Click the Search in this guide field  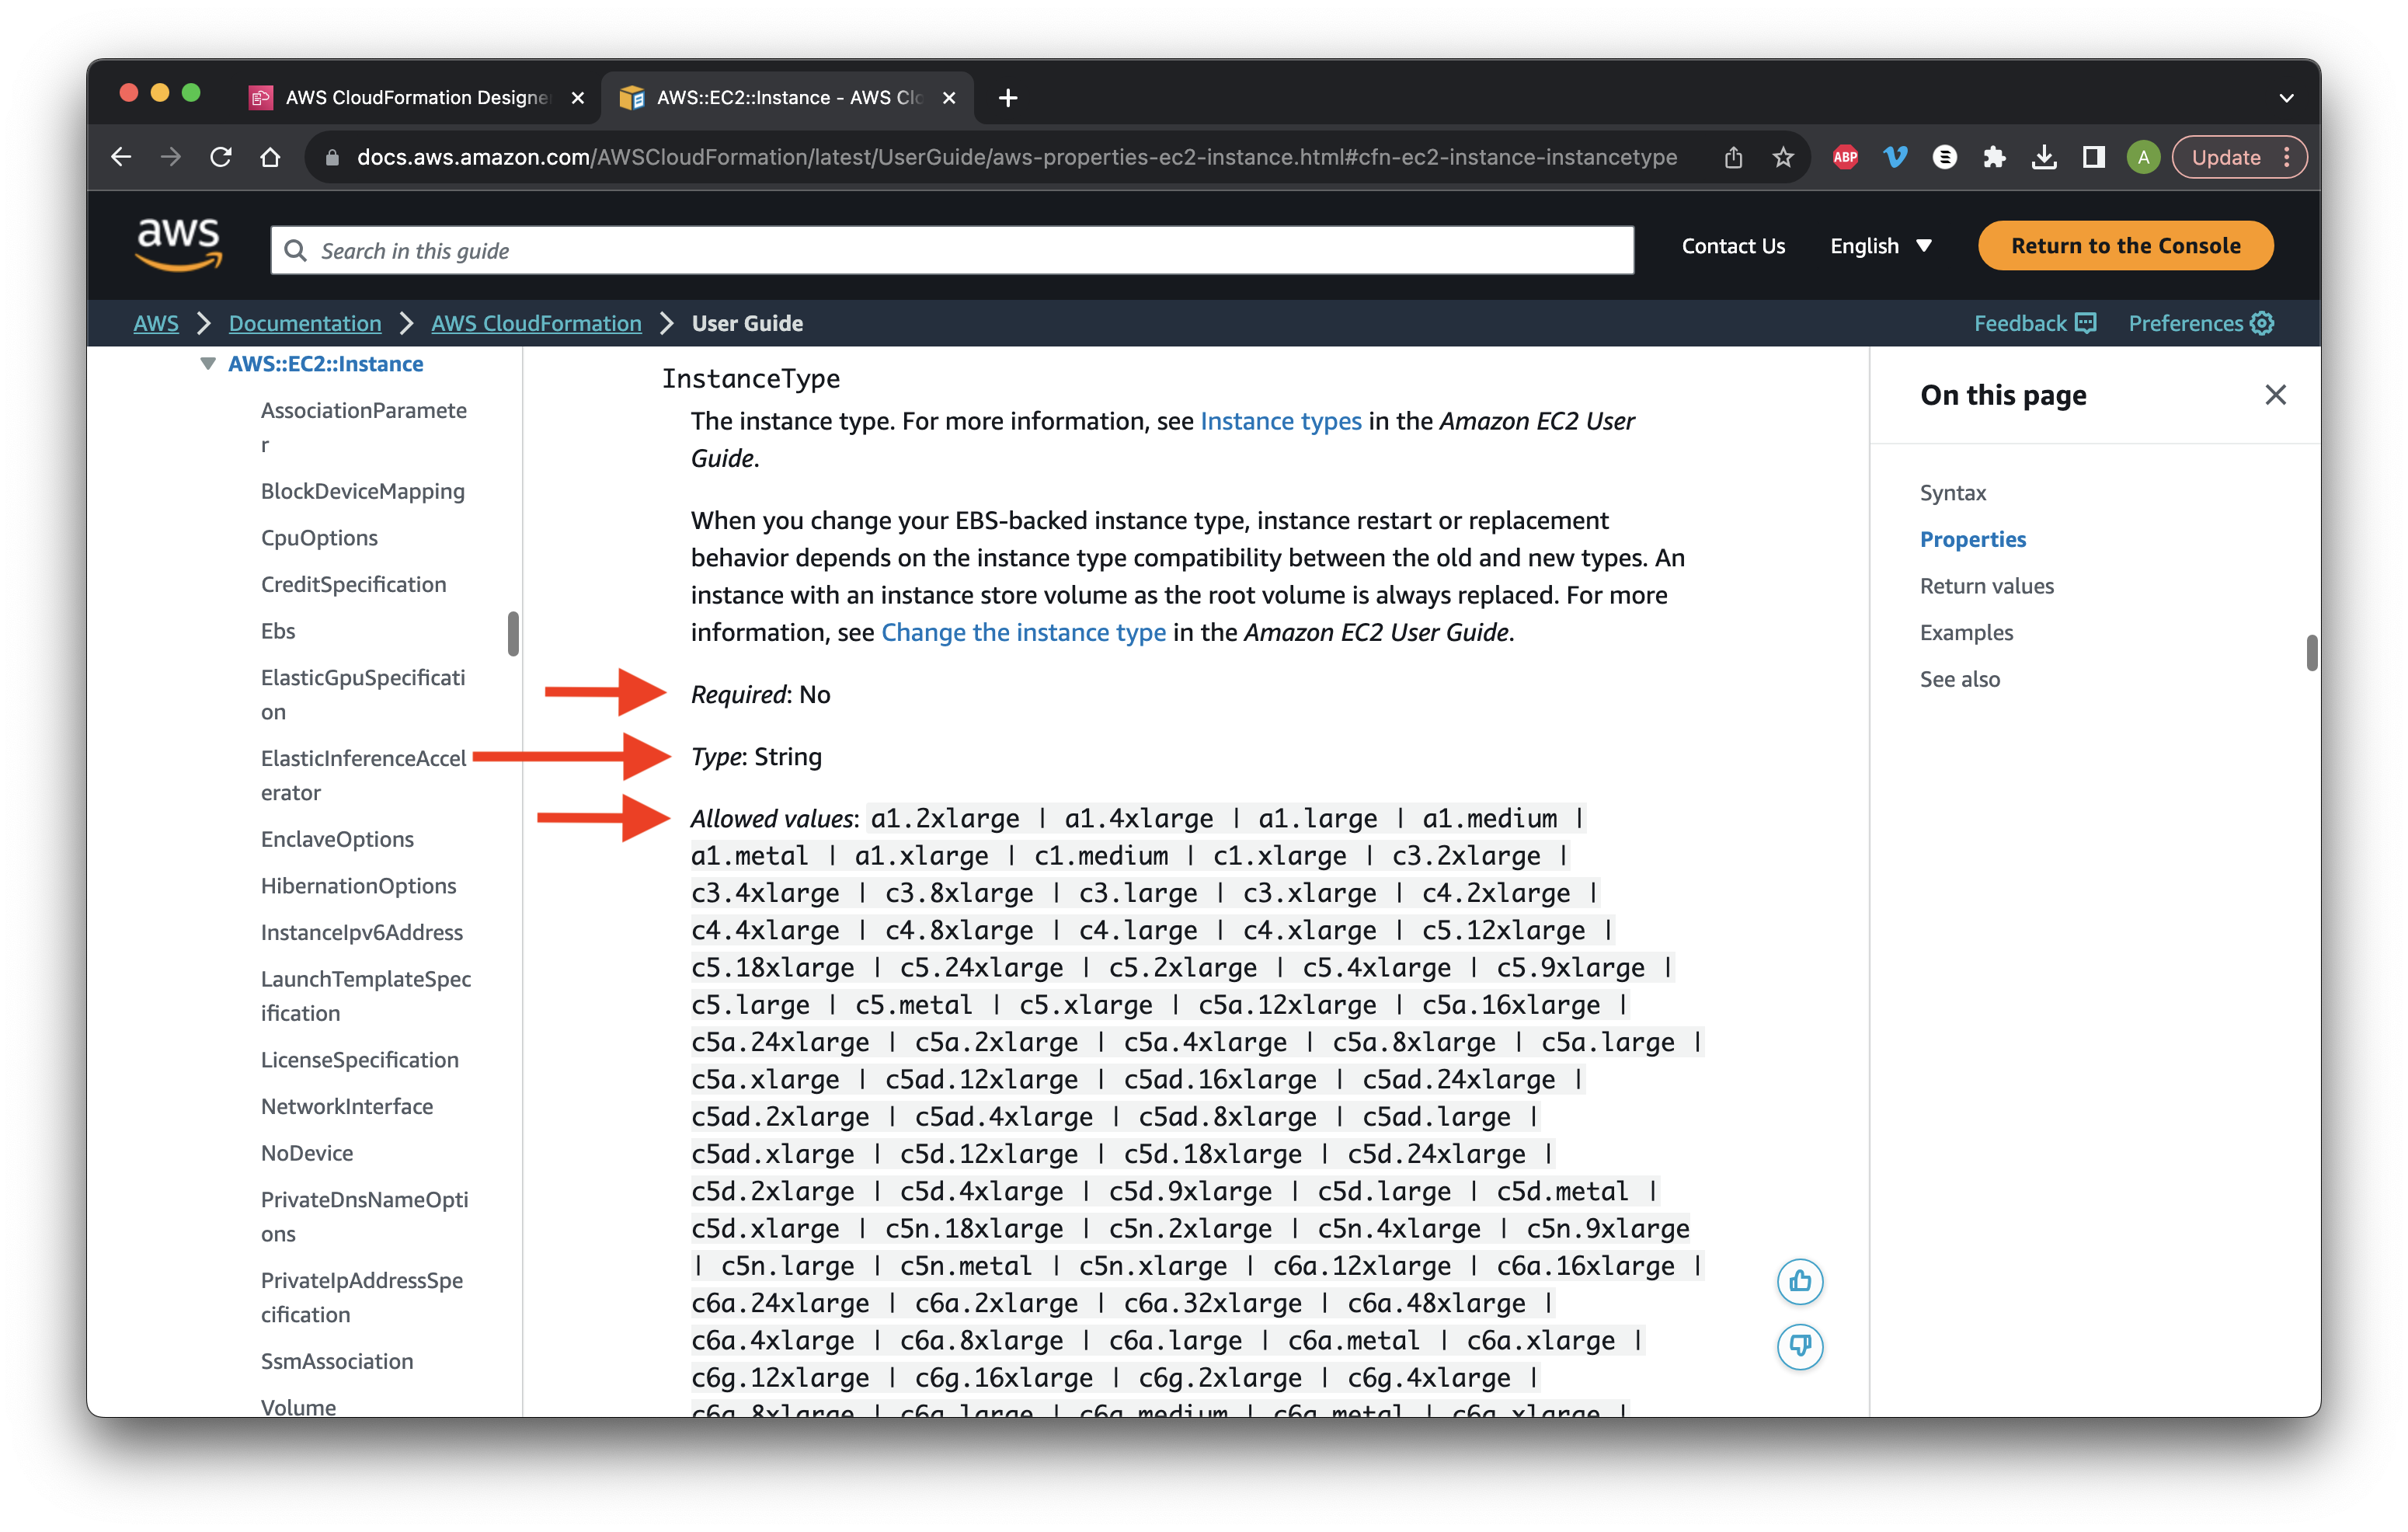coord(952,250)
